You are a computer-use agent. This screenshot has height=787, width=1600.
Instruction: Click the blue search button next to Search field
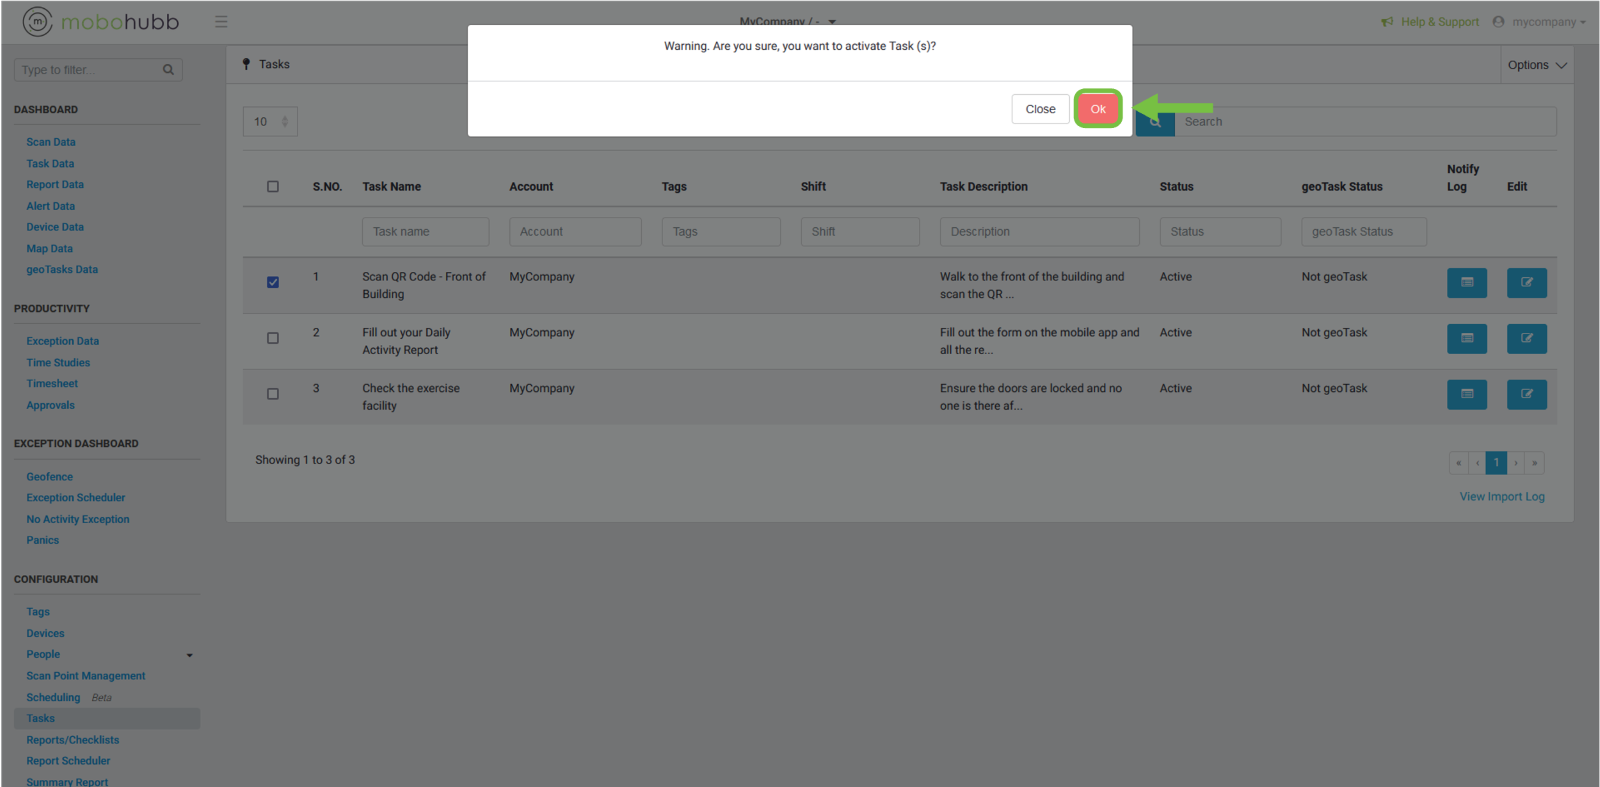click(x=1155, y=123)
